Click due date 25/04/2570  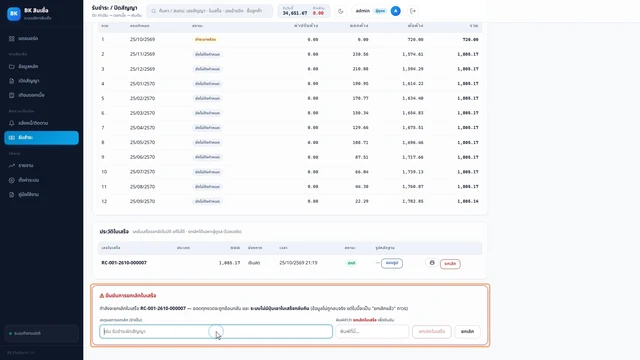(142, 128)
